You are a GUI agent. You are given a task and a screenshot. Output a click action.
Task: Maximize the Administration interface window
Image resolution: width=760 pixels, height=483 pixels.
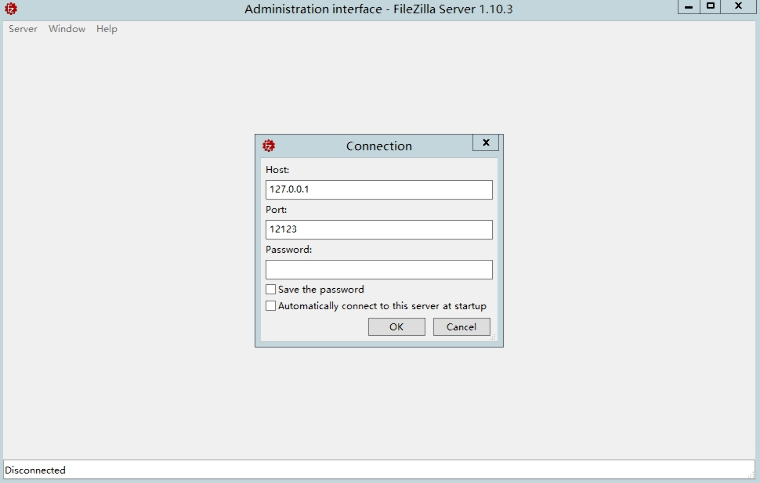point(710,6)
